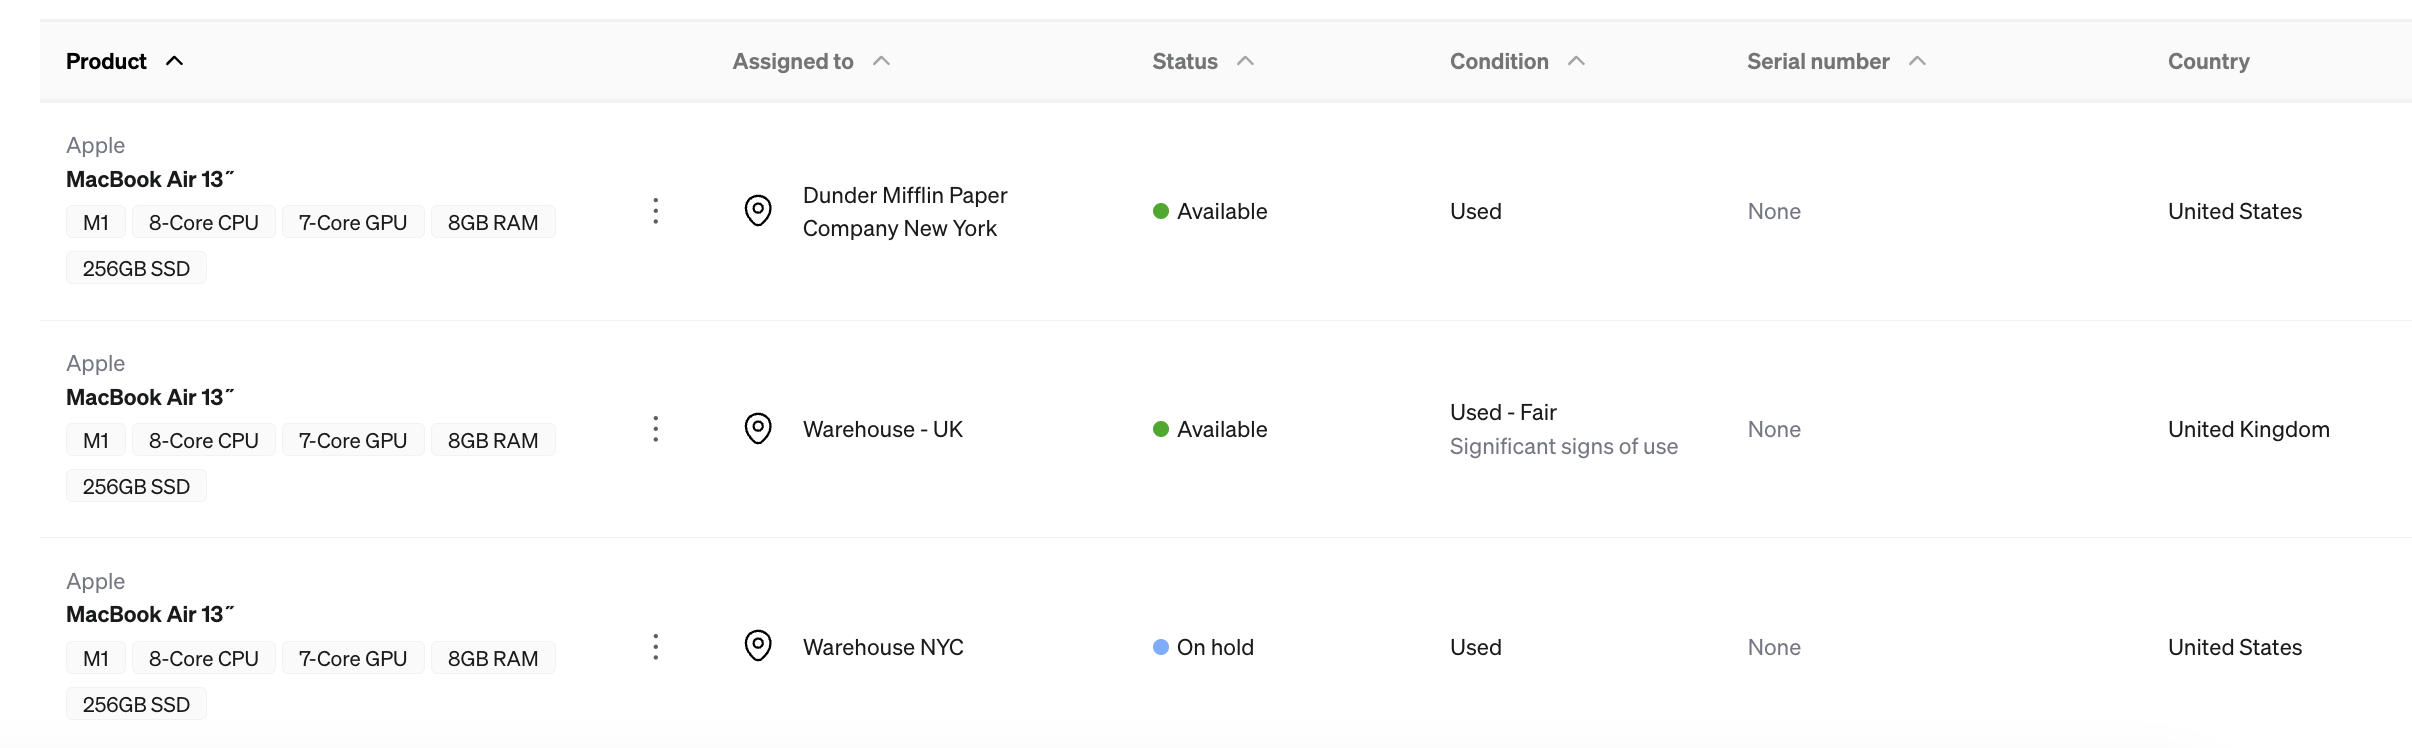Click location pin next to Warehouse - UK
Screen dimensions: 2412x748
pyautogui.click(x=758, y=429)
